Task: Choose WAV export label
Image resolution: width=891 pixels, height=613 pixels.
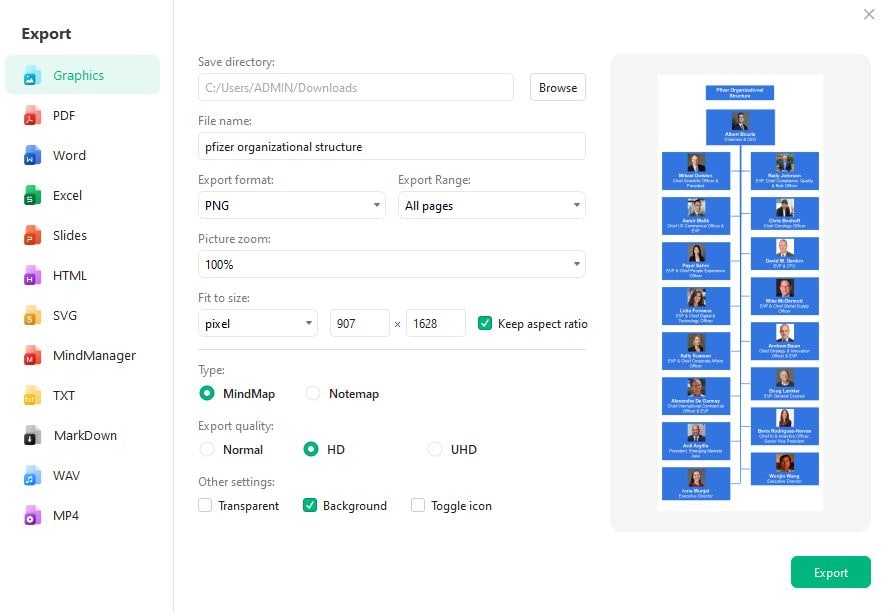Action: click(x=66, y=476)
